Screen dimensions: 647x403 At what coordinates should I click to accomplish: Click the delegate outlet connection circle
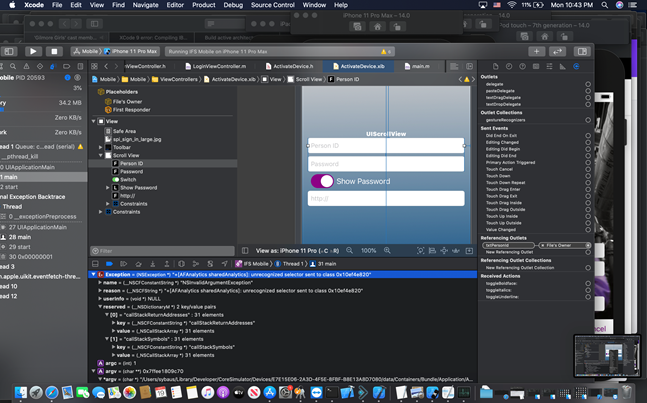(x=588, y=84)
